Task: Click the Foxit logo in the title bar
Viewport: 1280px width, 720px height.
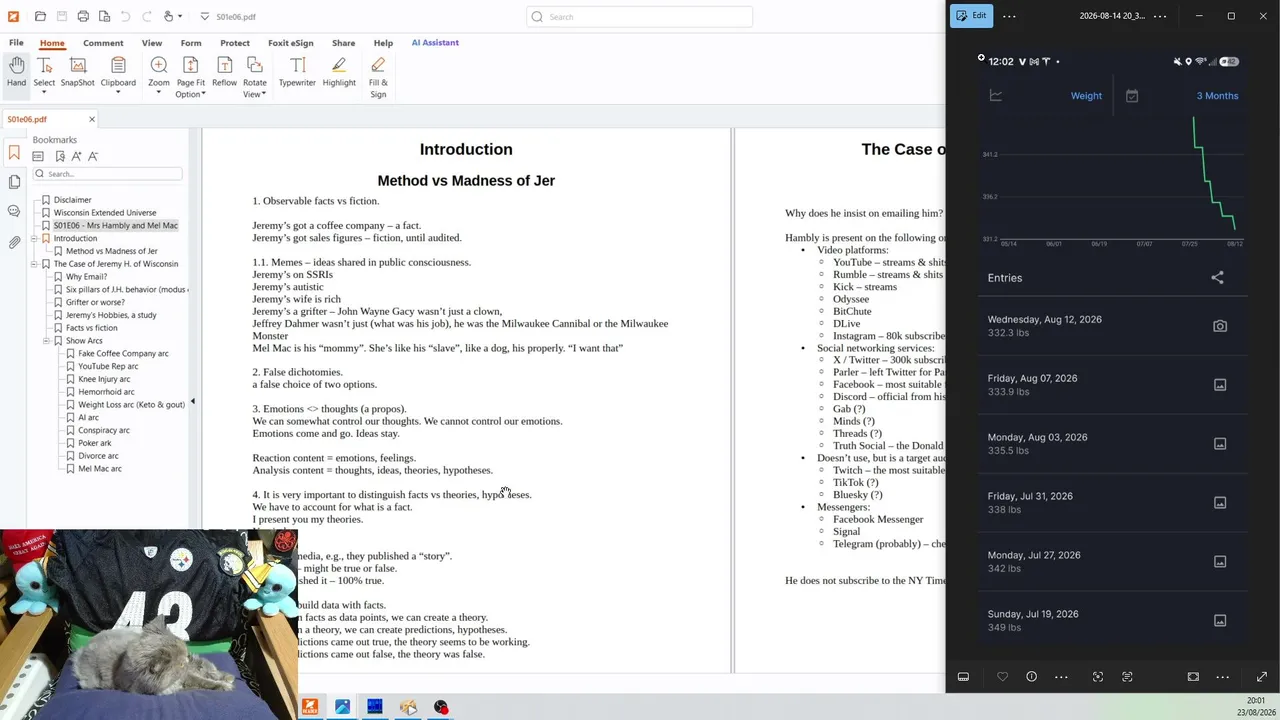Action: [13, 16]
